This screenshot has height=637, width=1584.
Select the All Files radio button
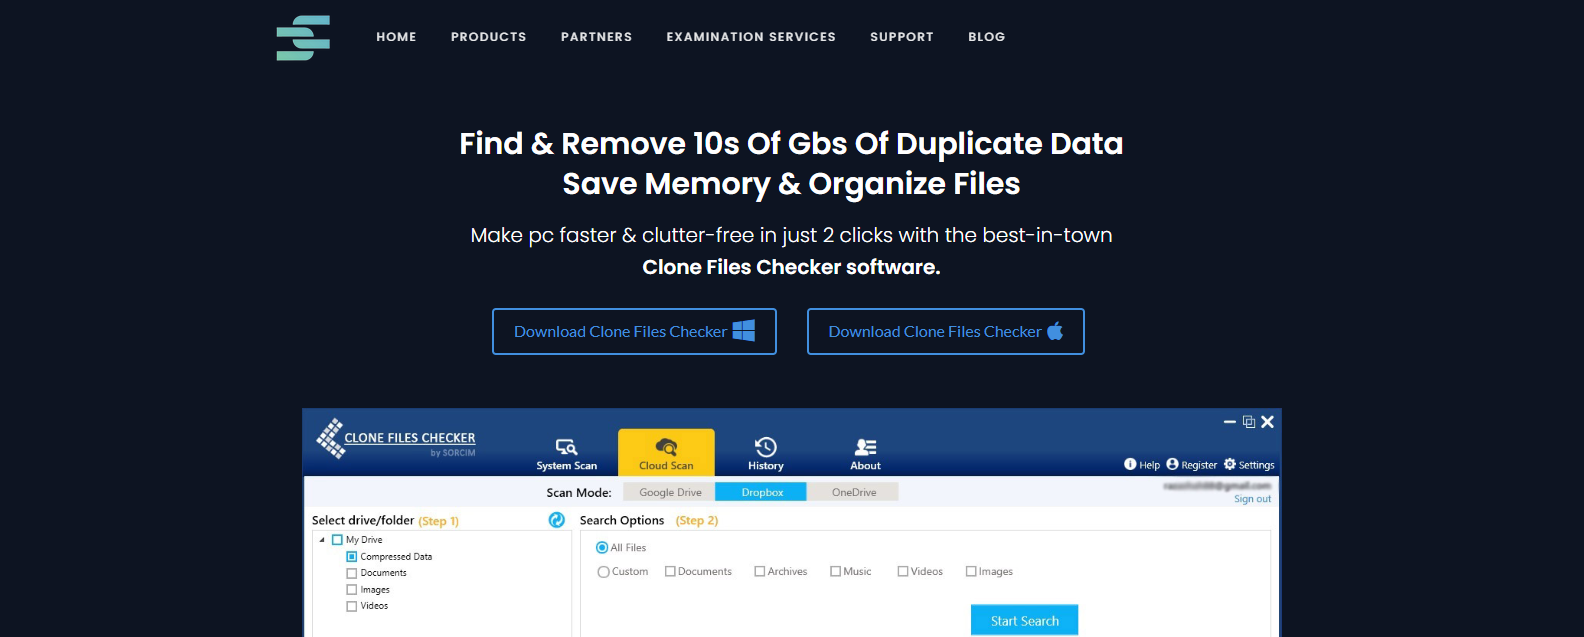(602, 548)
